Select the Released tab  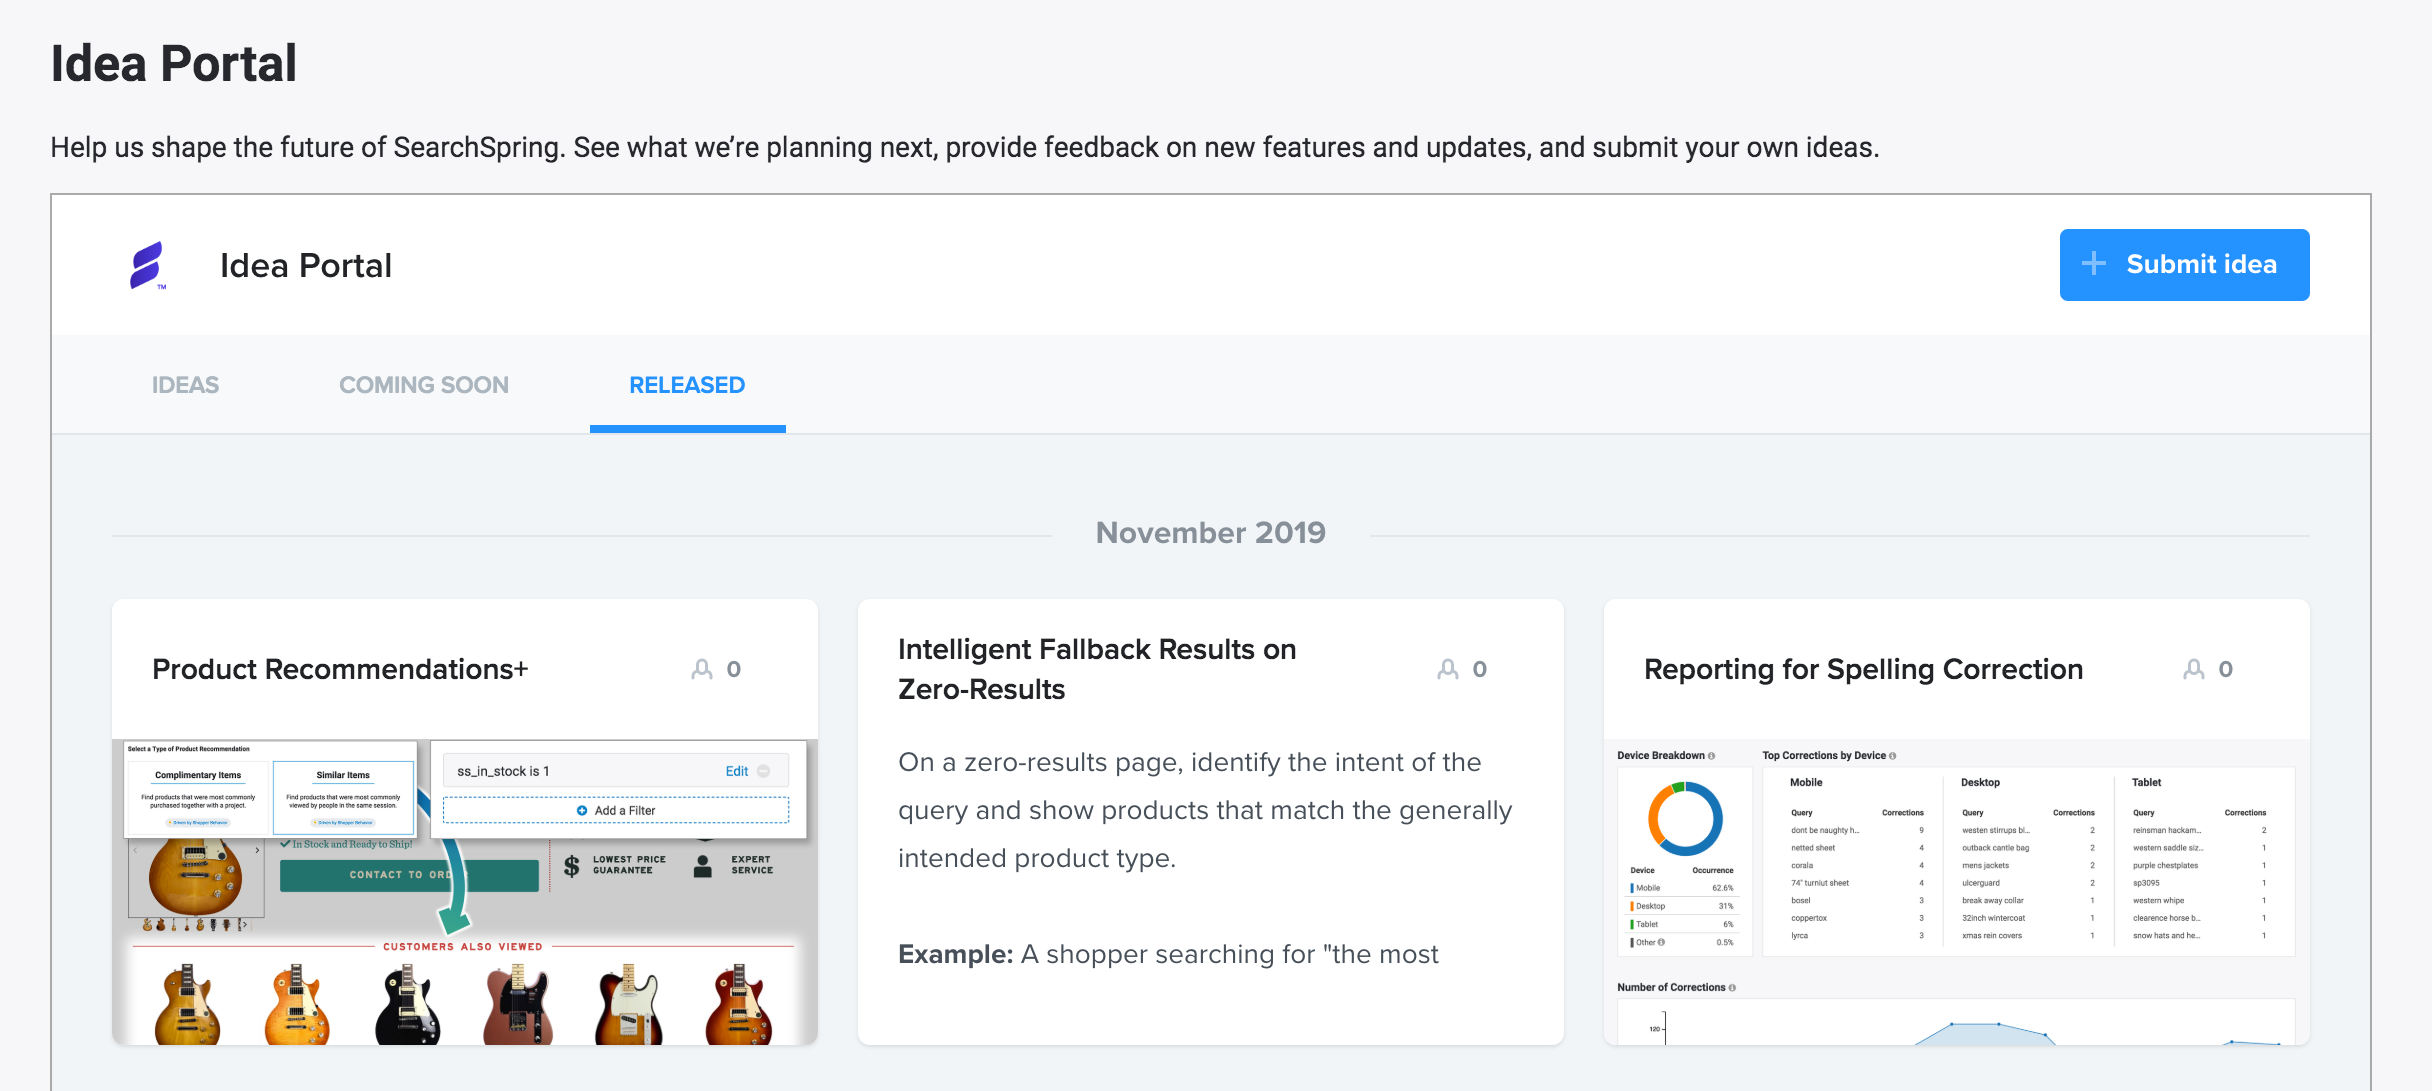tap(687, 385)
